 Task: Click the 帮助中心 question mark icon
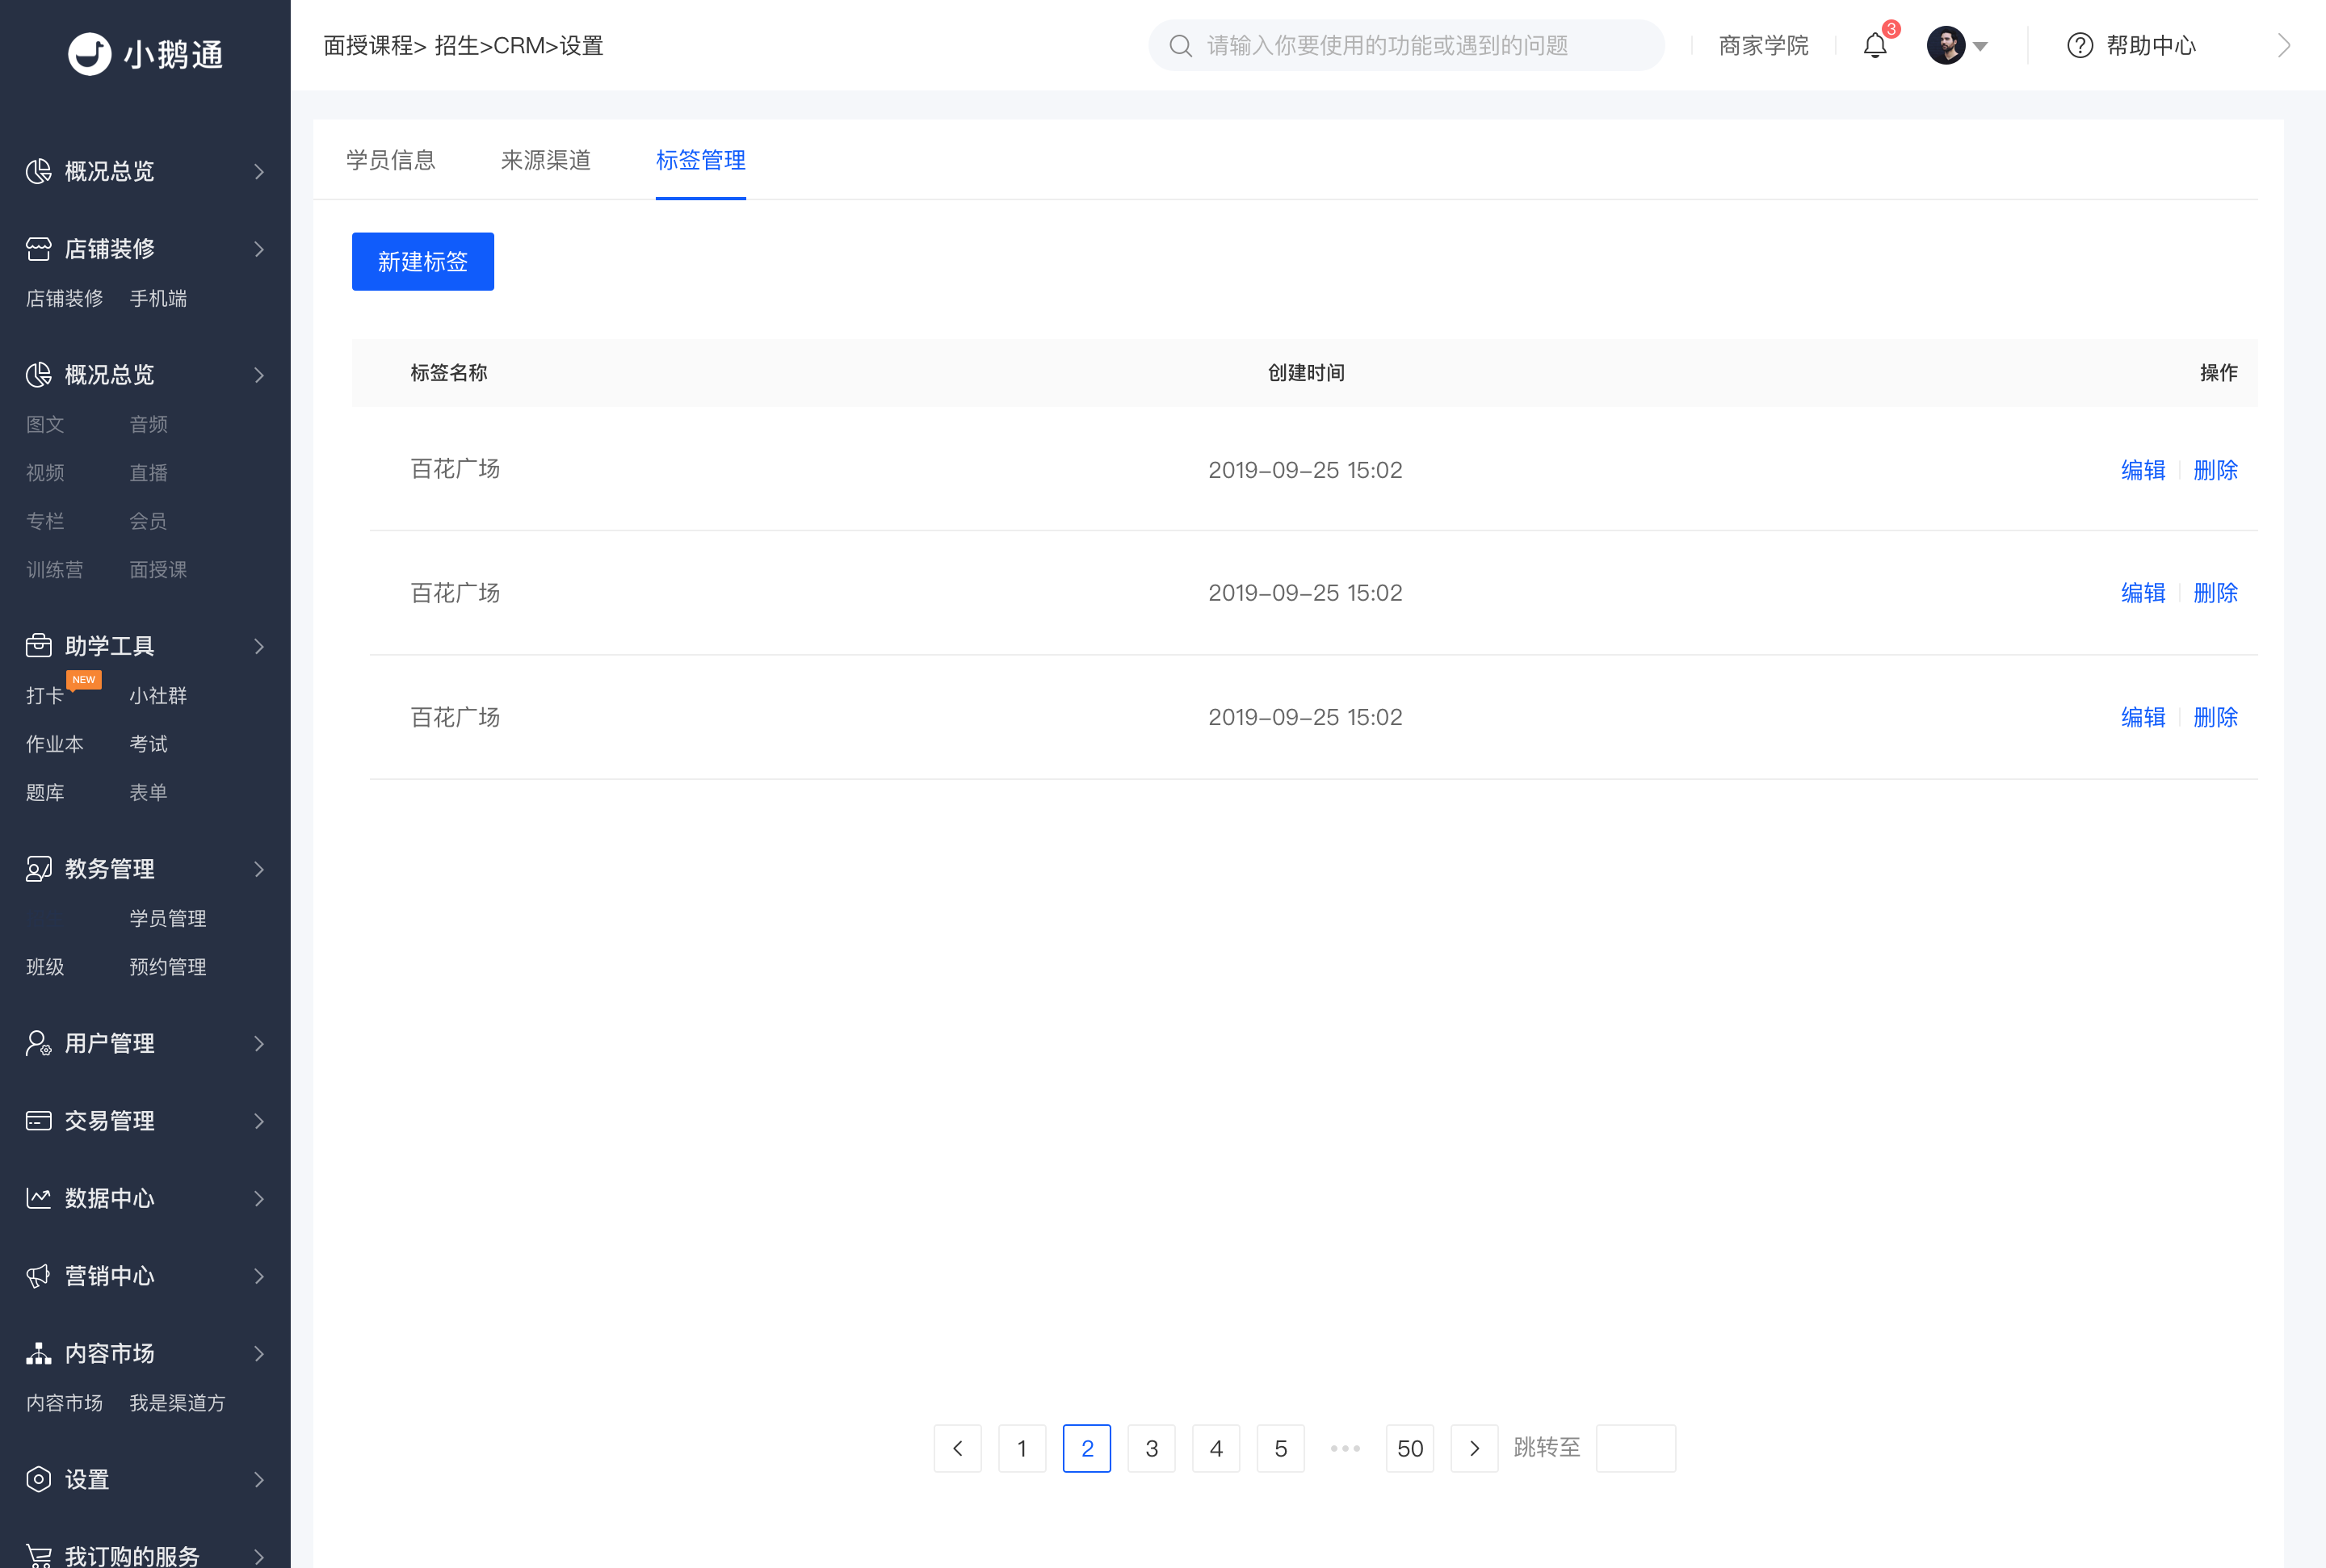pyautogui.click(x=2080, y=45)
